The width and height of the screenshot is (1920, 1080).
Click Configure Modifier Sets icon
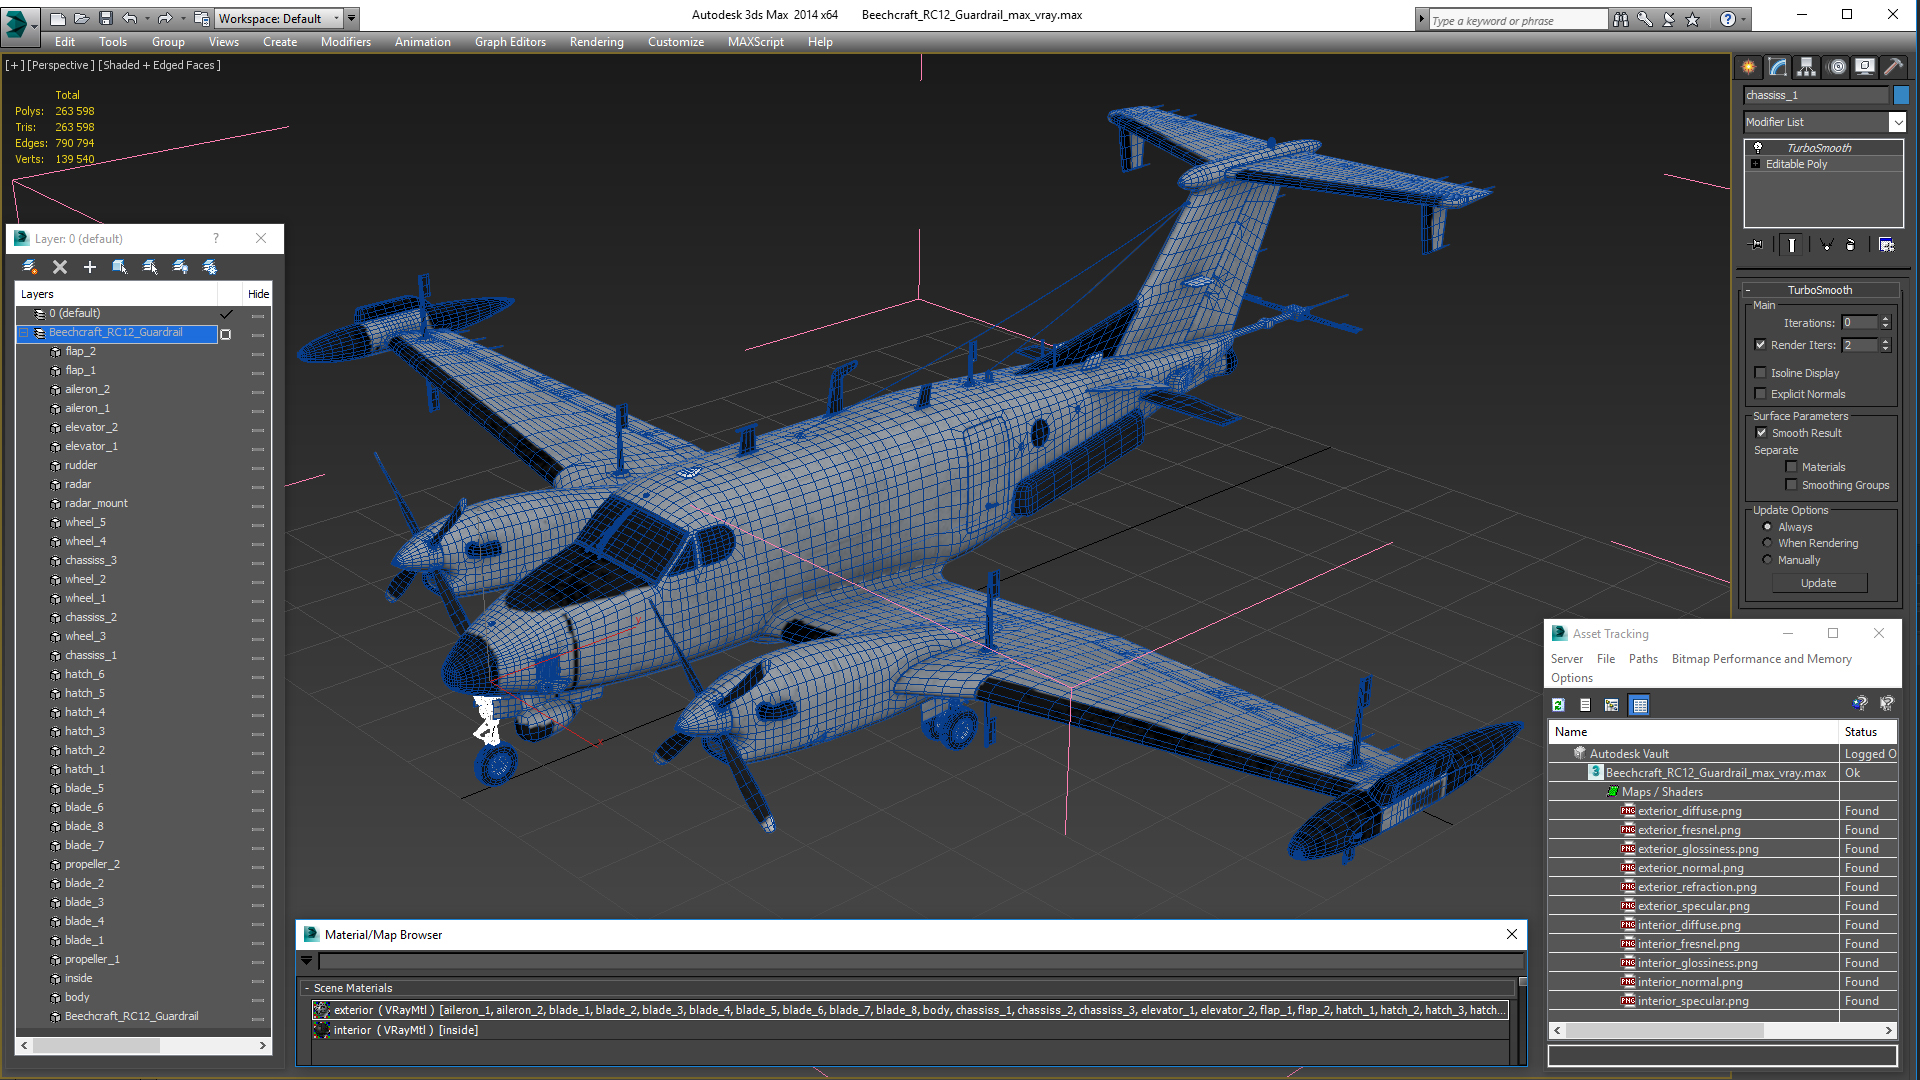coord(1886,245)
